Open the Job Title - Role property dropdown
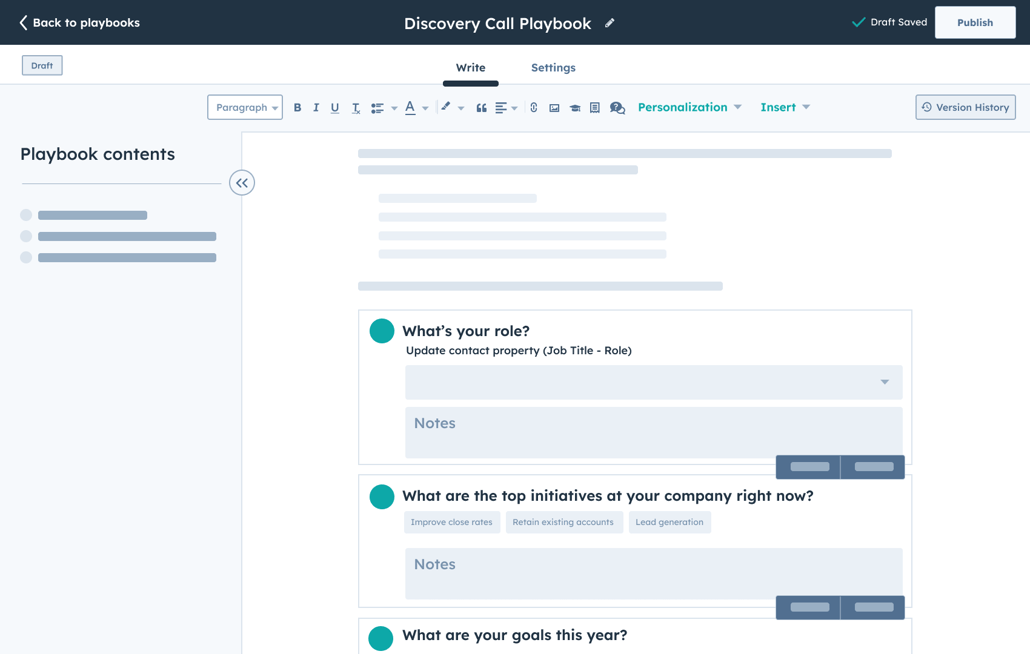The image size is (1030, 654). [654, 382]
